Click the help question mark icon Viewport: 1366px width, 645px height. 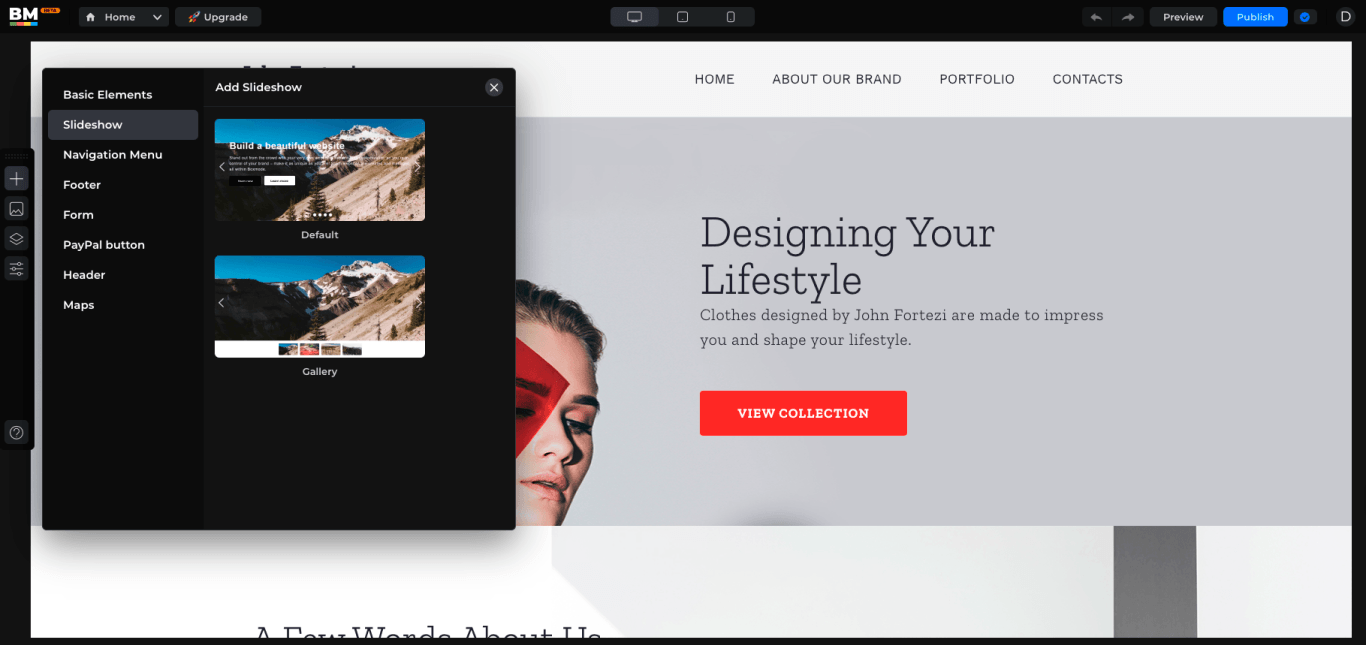click(16, 432)
